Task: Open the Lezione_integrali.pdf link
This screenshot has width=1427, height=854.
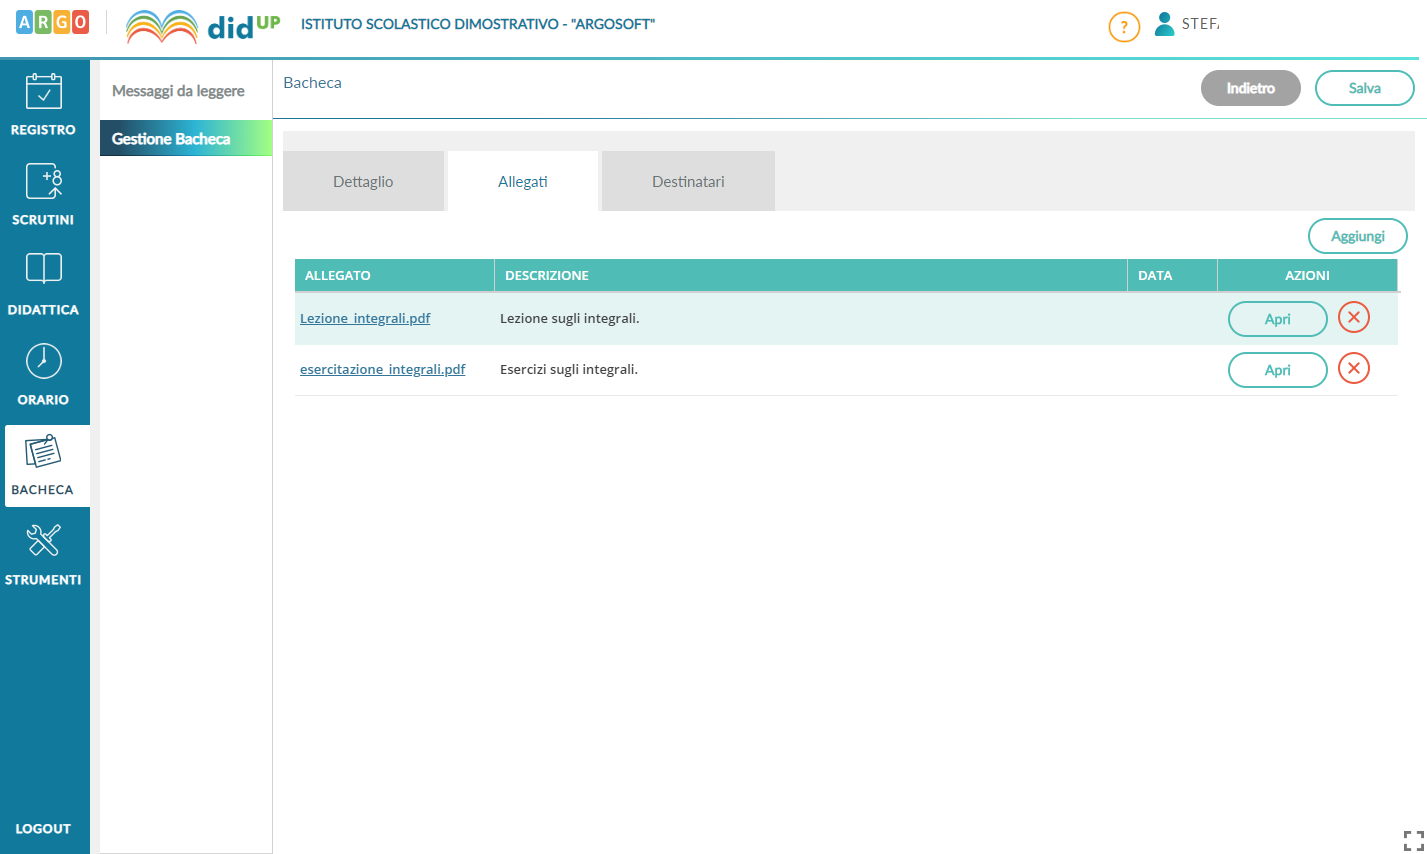Action: 365,318
